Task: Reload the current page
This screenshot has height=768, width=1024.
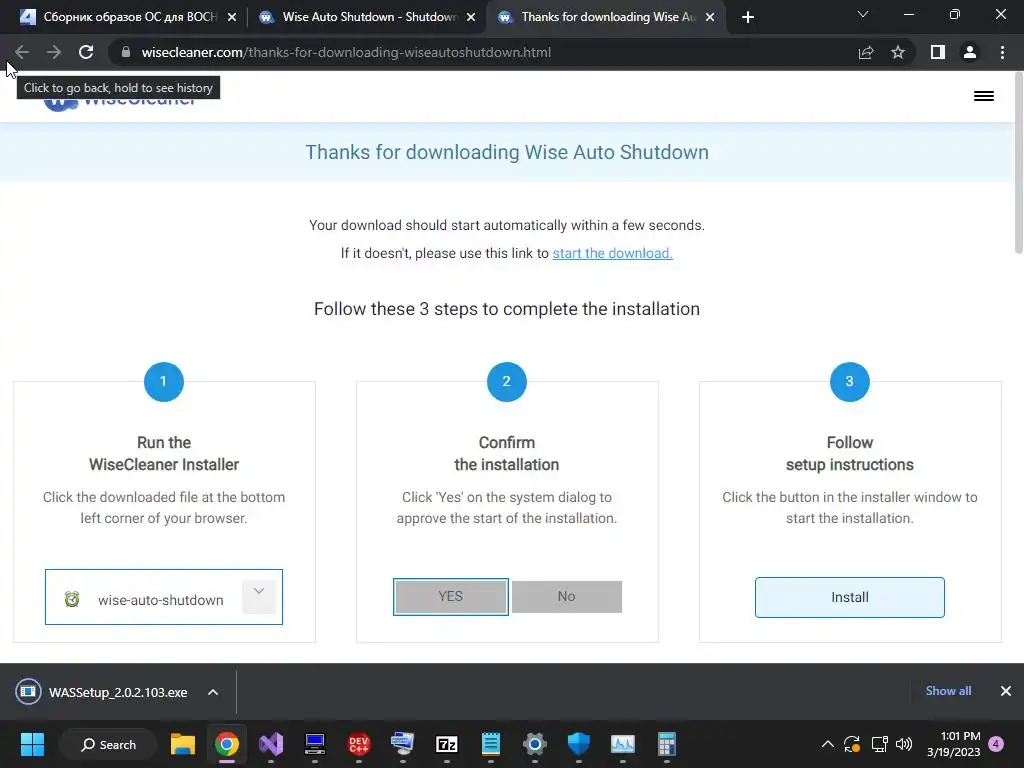Action: (86, 52)
